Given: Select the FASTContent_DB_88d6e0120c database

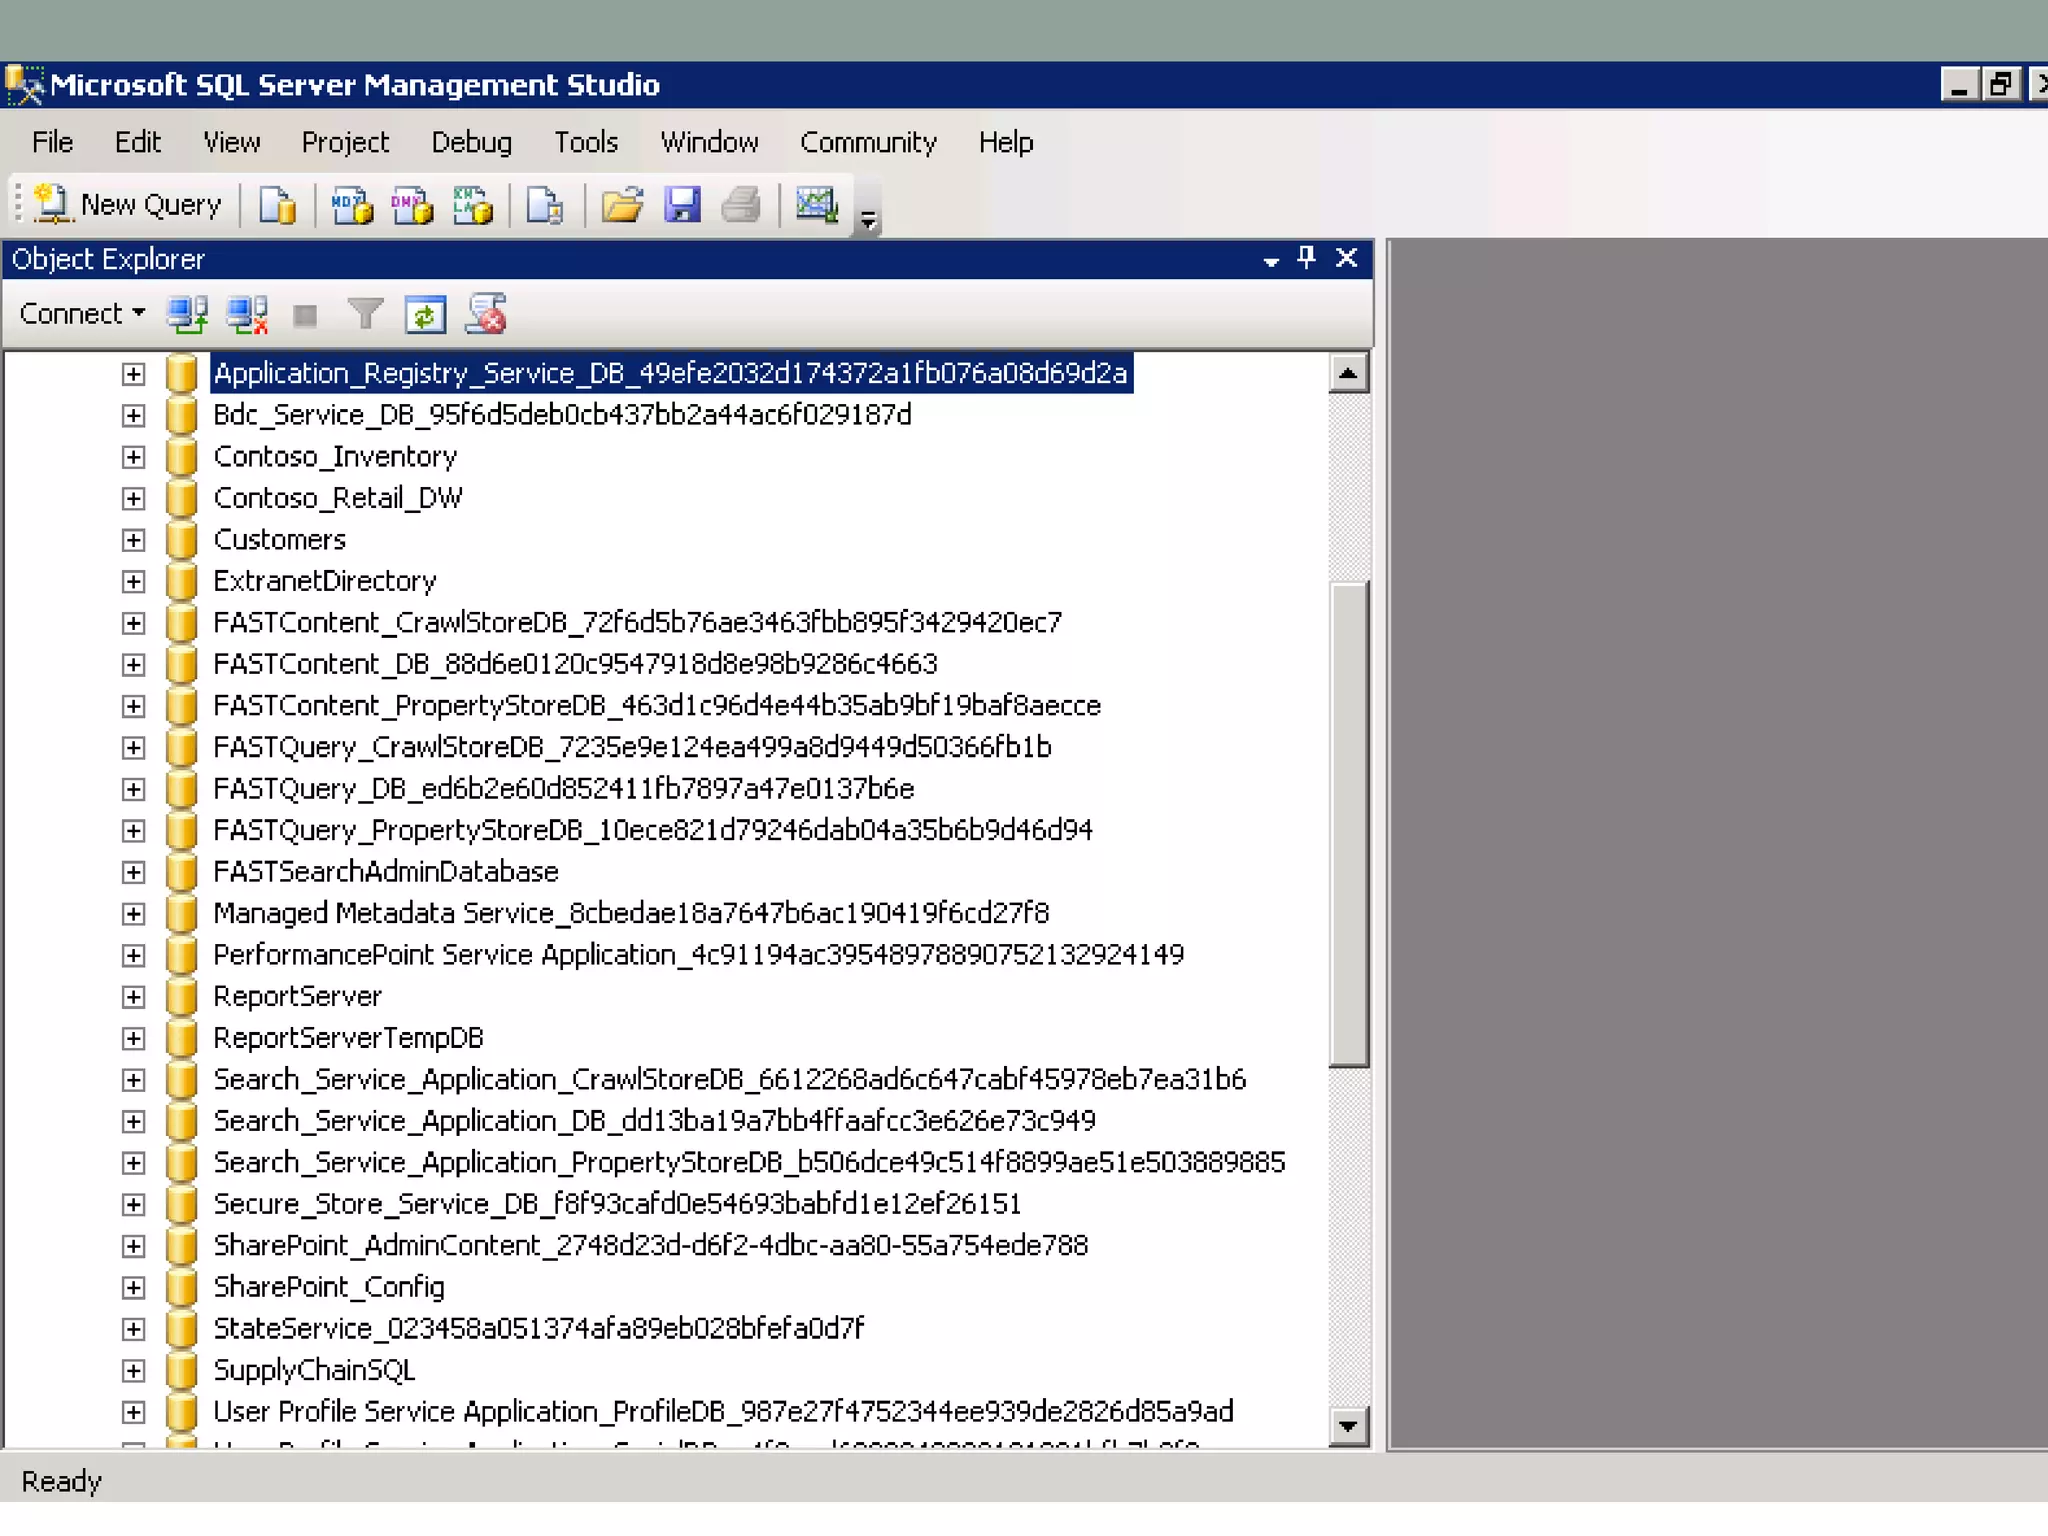Looking at the screenshot, I should pyautogui.click(x=575, y=664).
